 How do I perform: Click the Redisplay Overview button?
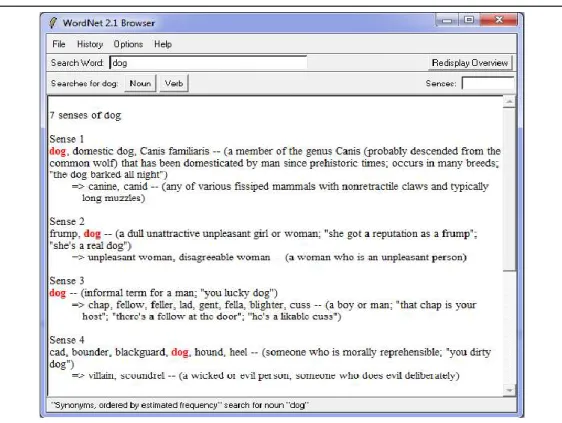pos(470,63)
